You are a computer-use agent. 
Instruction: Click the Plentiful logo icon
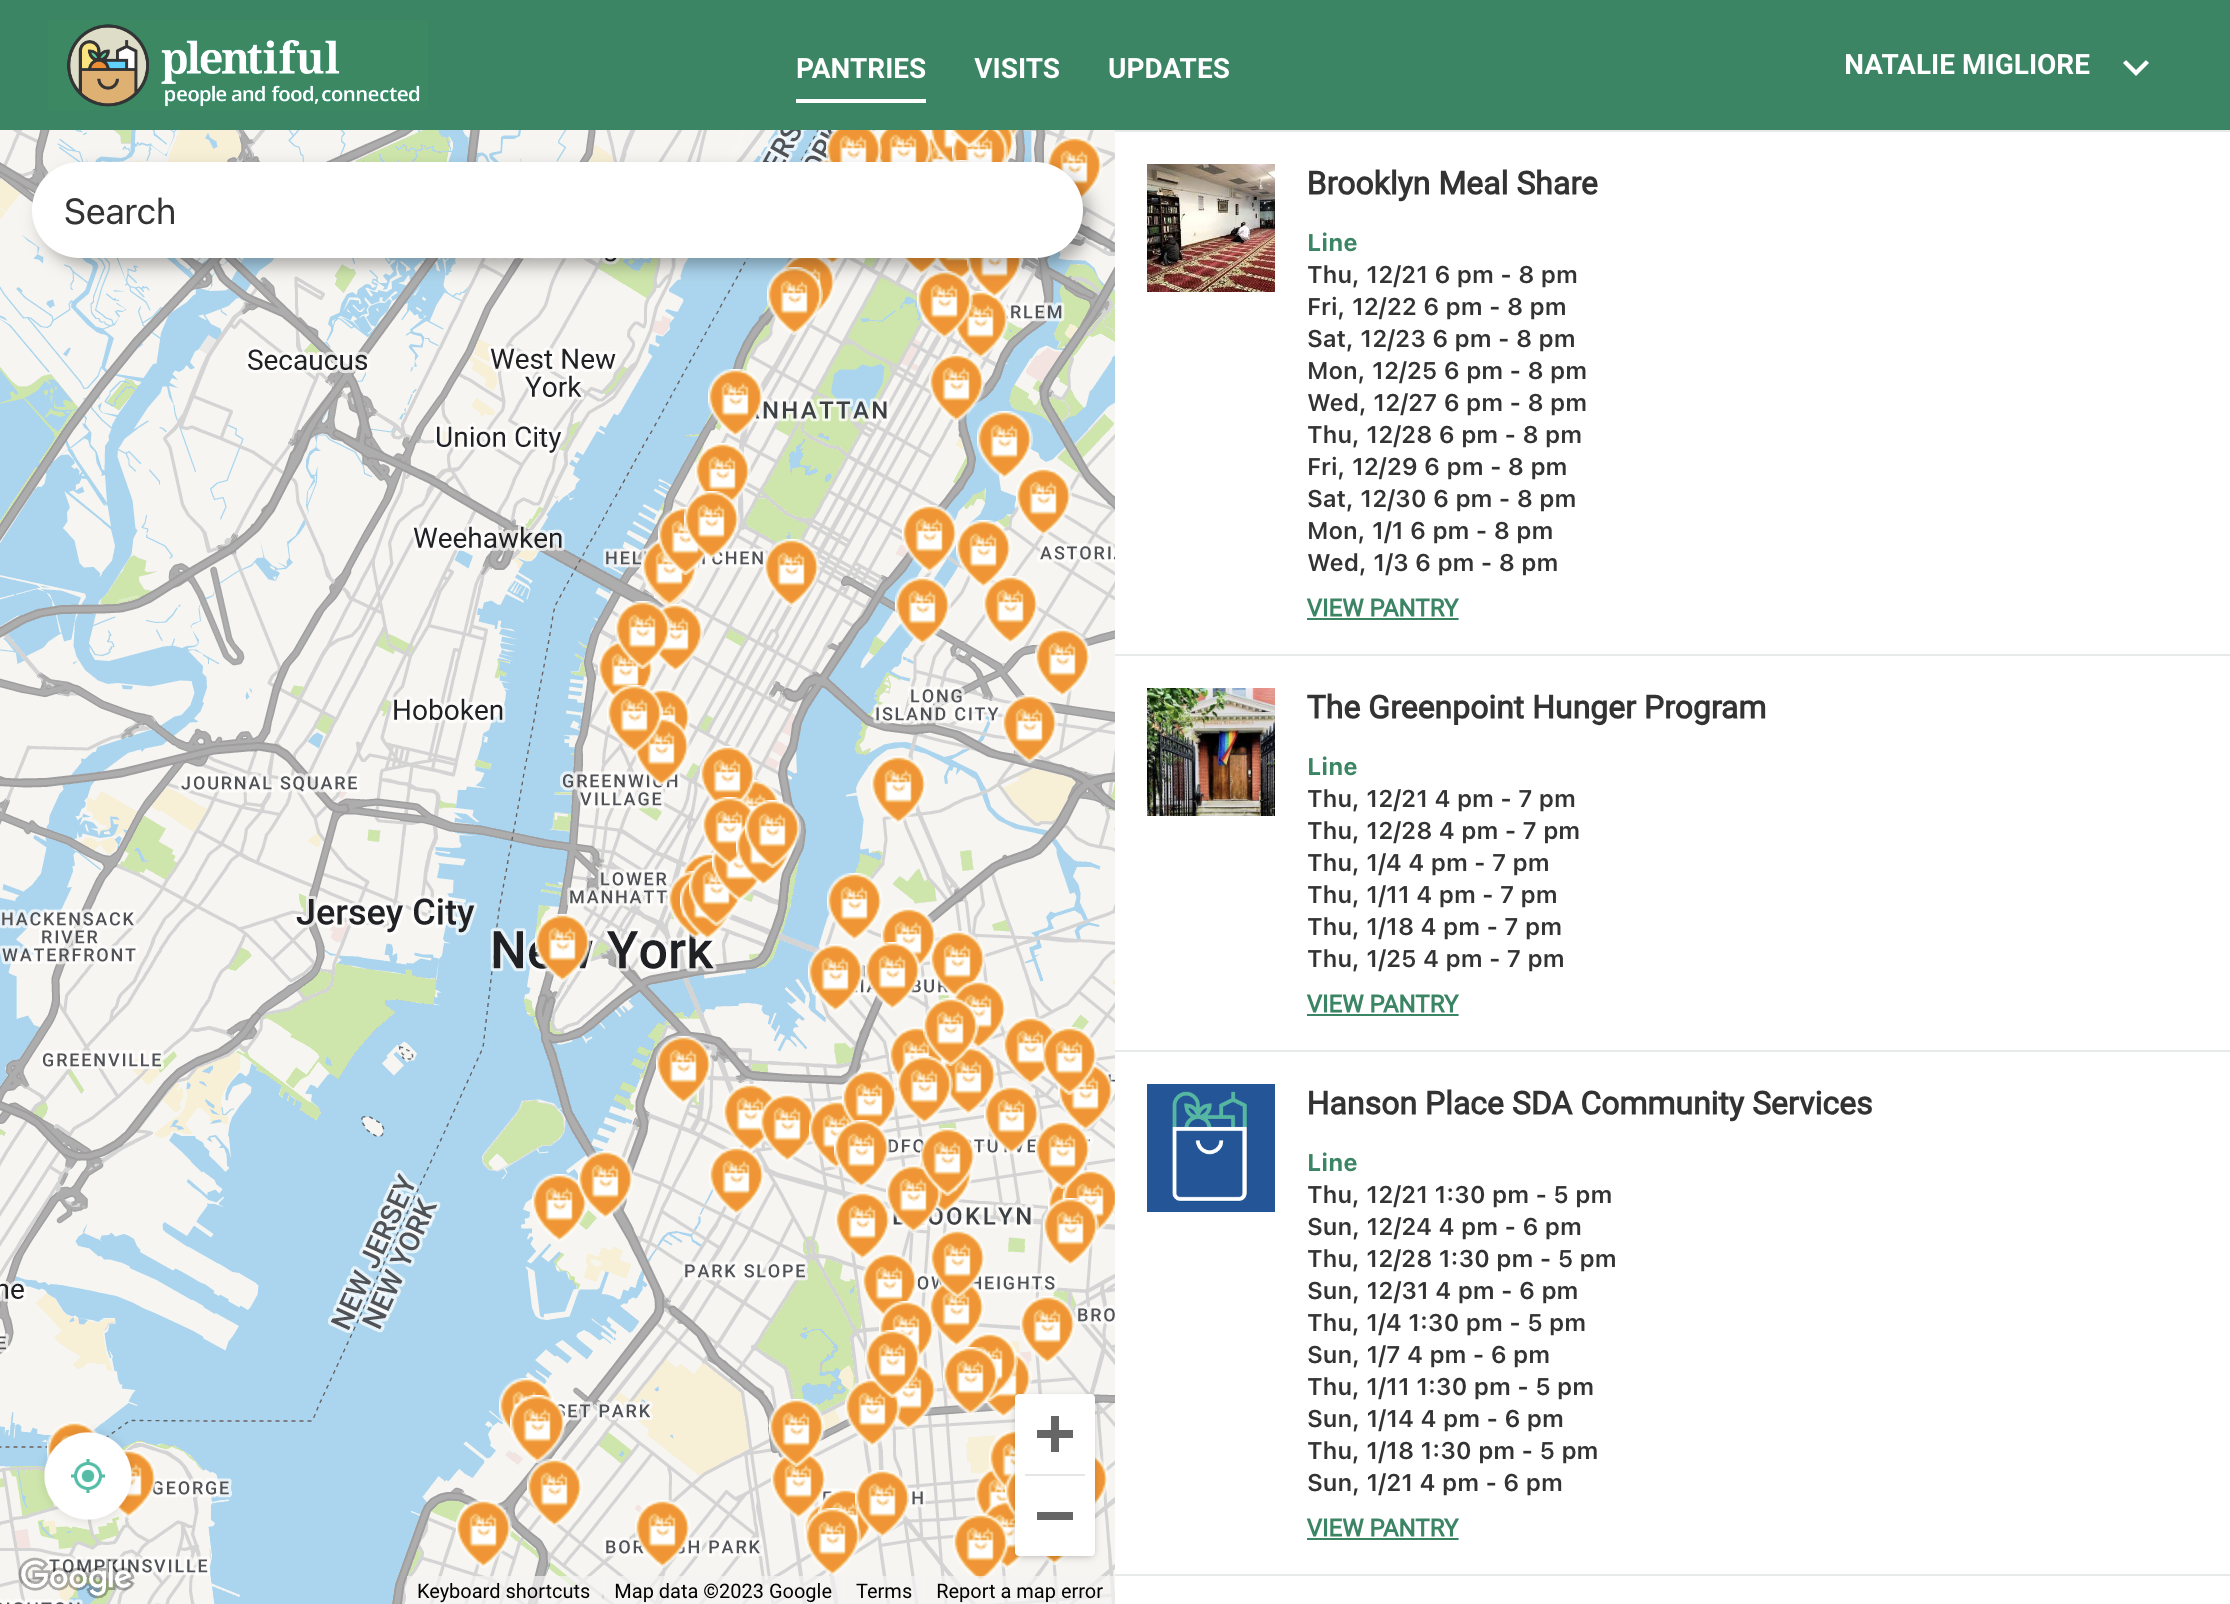point(108,66)
